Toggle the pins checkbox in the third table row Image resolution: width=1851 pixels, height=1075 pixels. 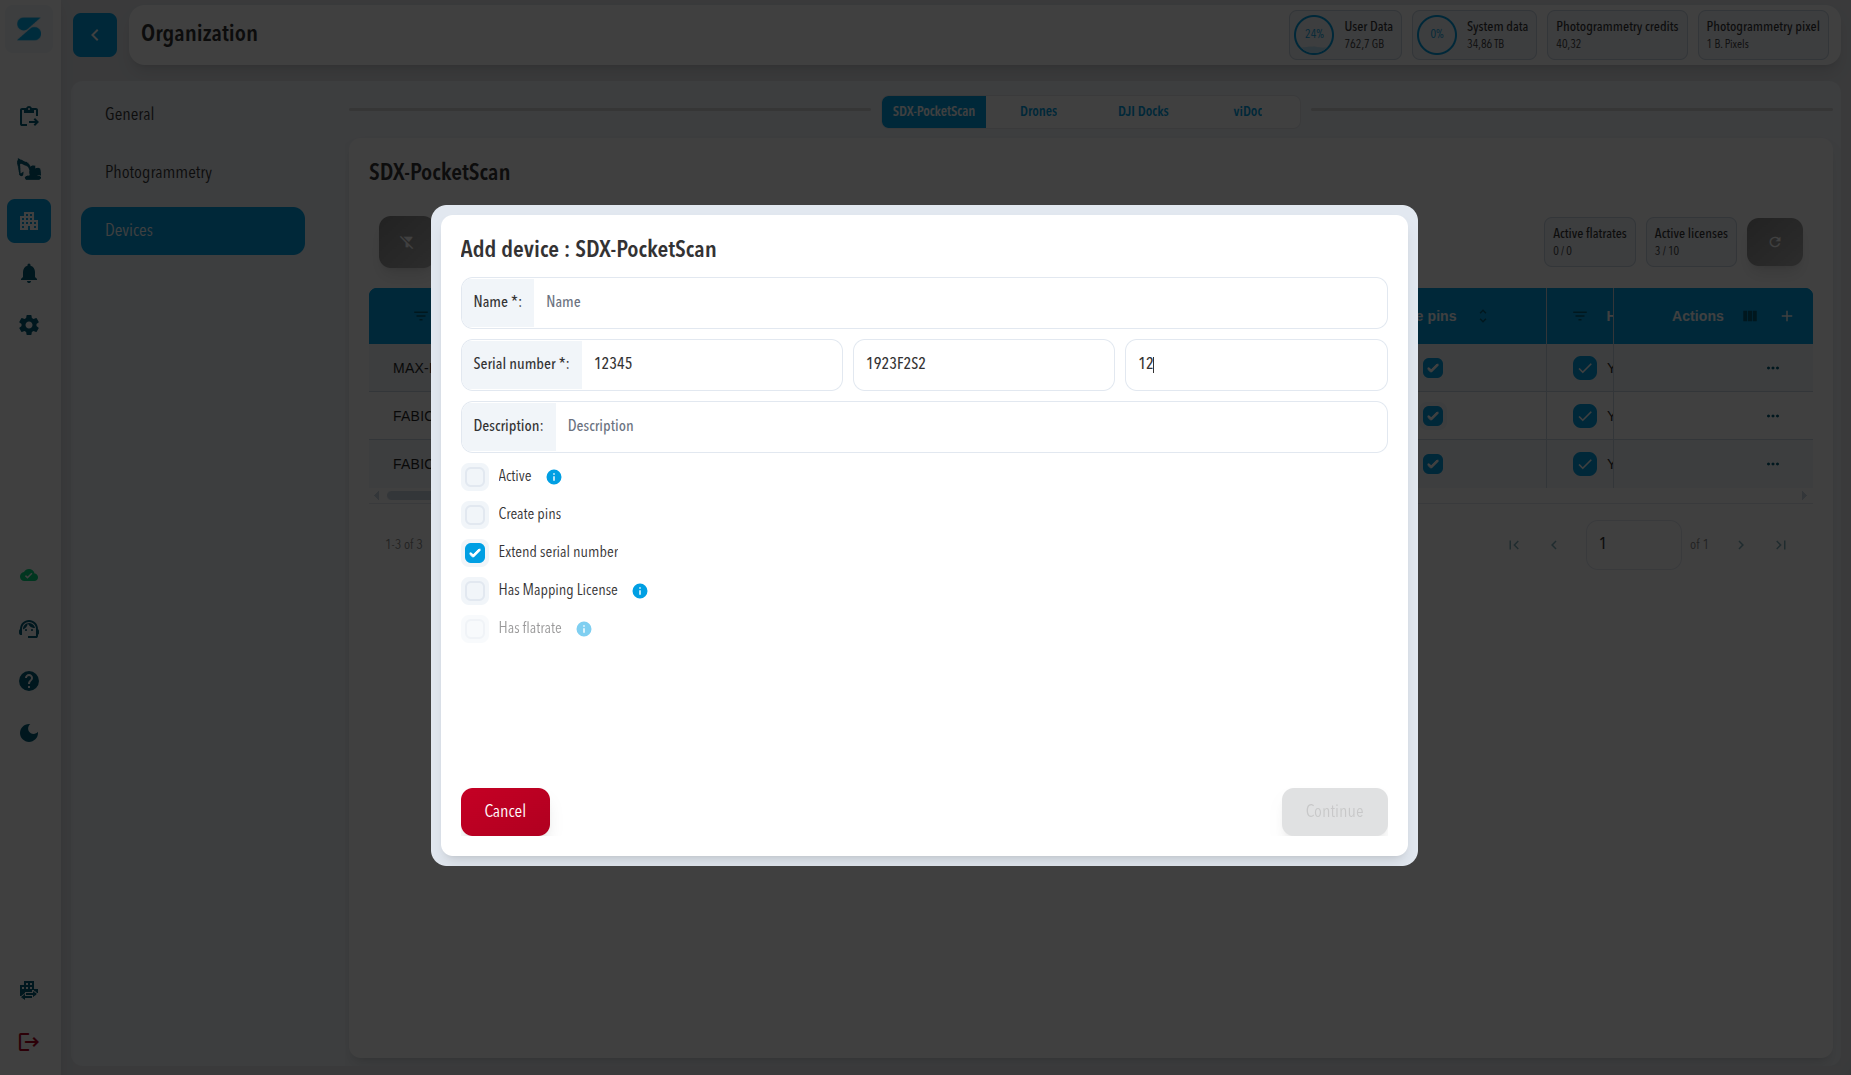tap(1433, 464)
